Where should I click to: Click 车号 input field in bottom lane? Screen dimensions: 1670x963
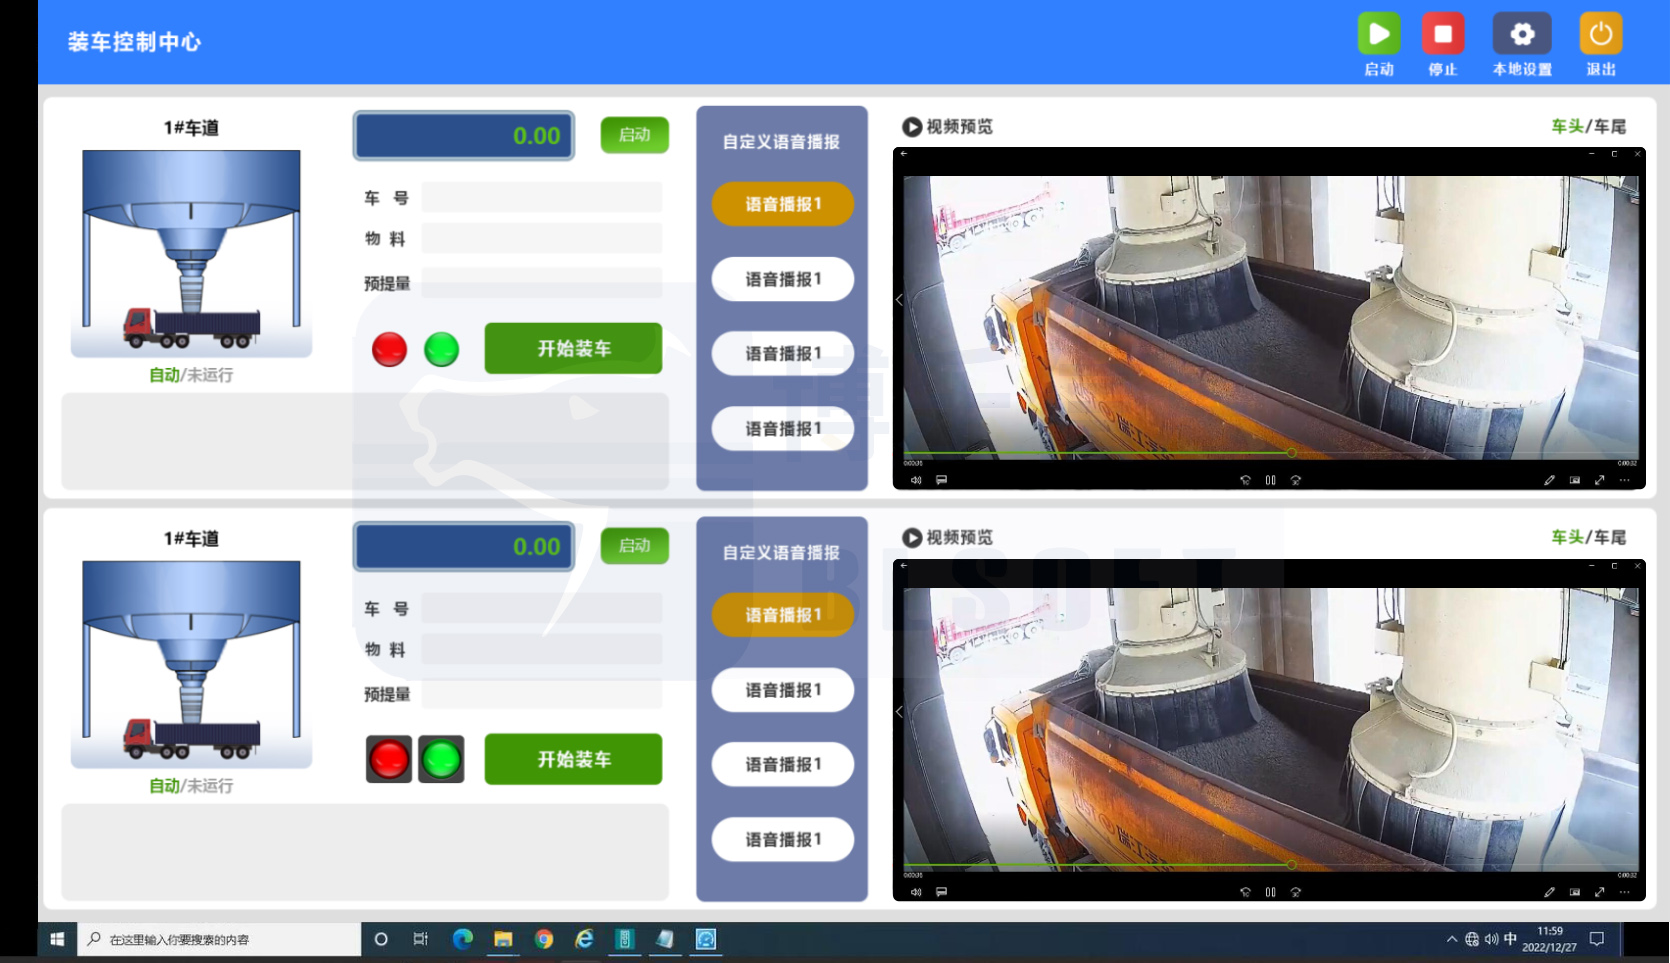[x=541, y=608]
